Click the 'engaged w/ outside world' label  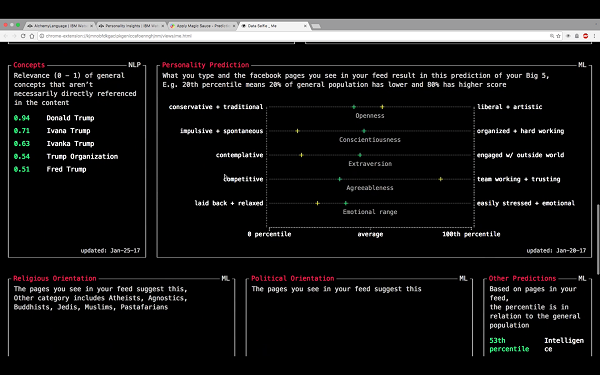pyautogui.click(x=520, y=155)
